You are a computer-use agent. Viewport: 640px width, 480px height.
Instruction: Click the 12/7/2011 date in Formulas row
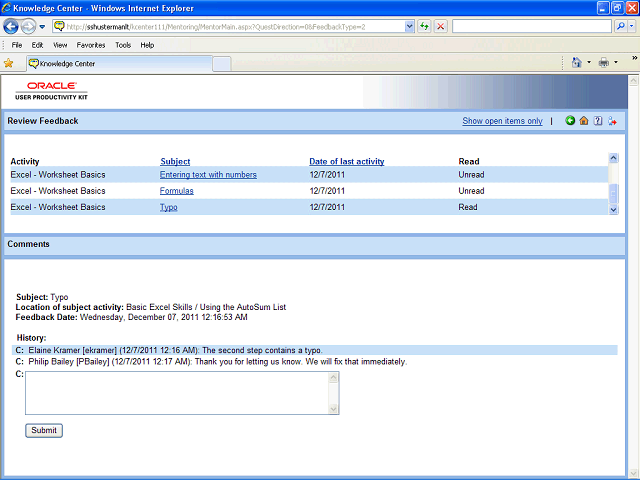coord(327,191)
